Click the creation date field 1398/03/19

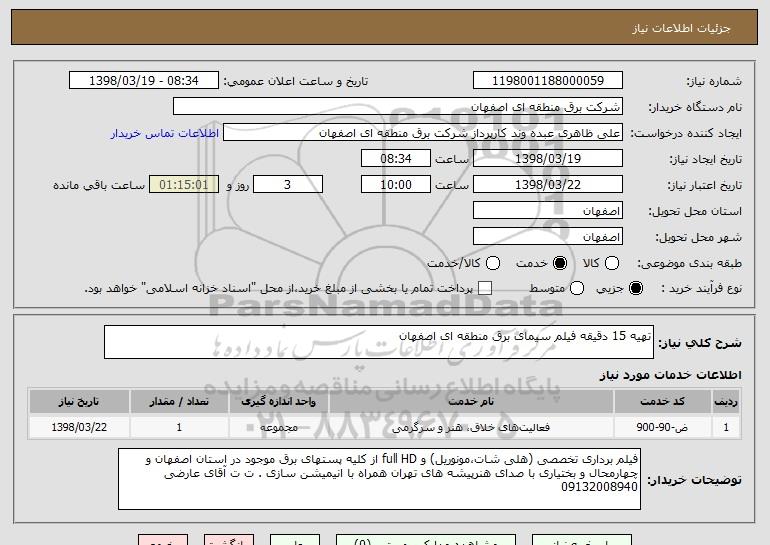548,159
